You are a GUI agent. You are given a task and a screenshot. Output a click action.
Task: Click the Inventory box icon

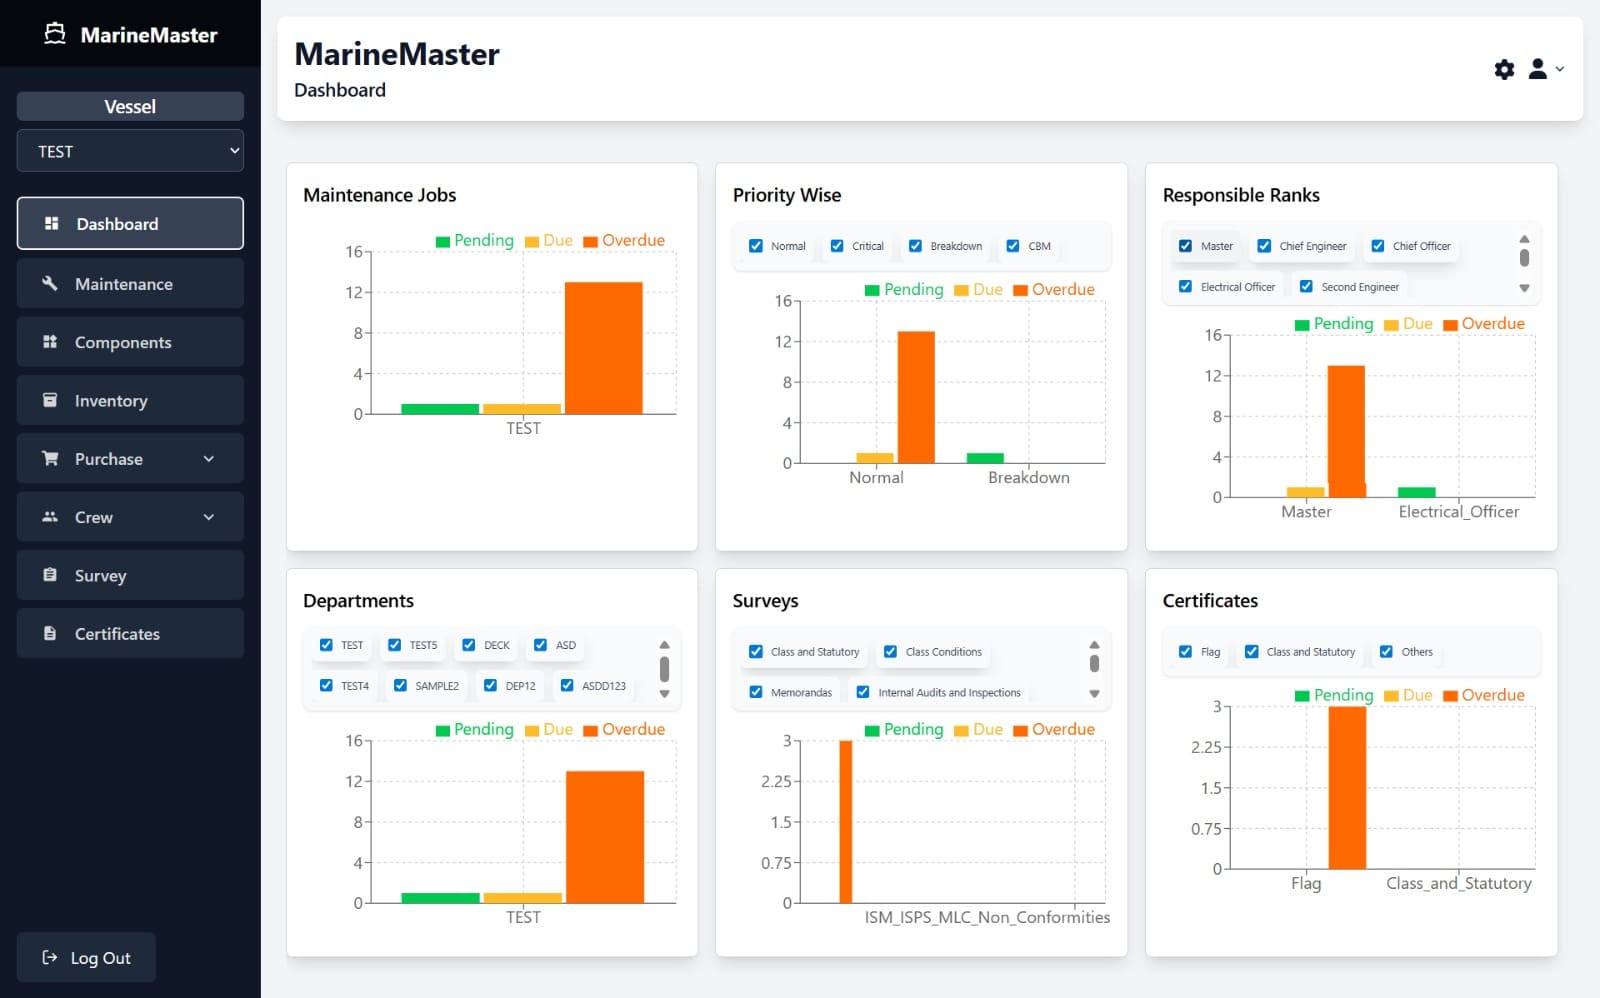pos(49,400)
